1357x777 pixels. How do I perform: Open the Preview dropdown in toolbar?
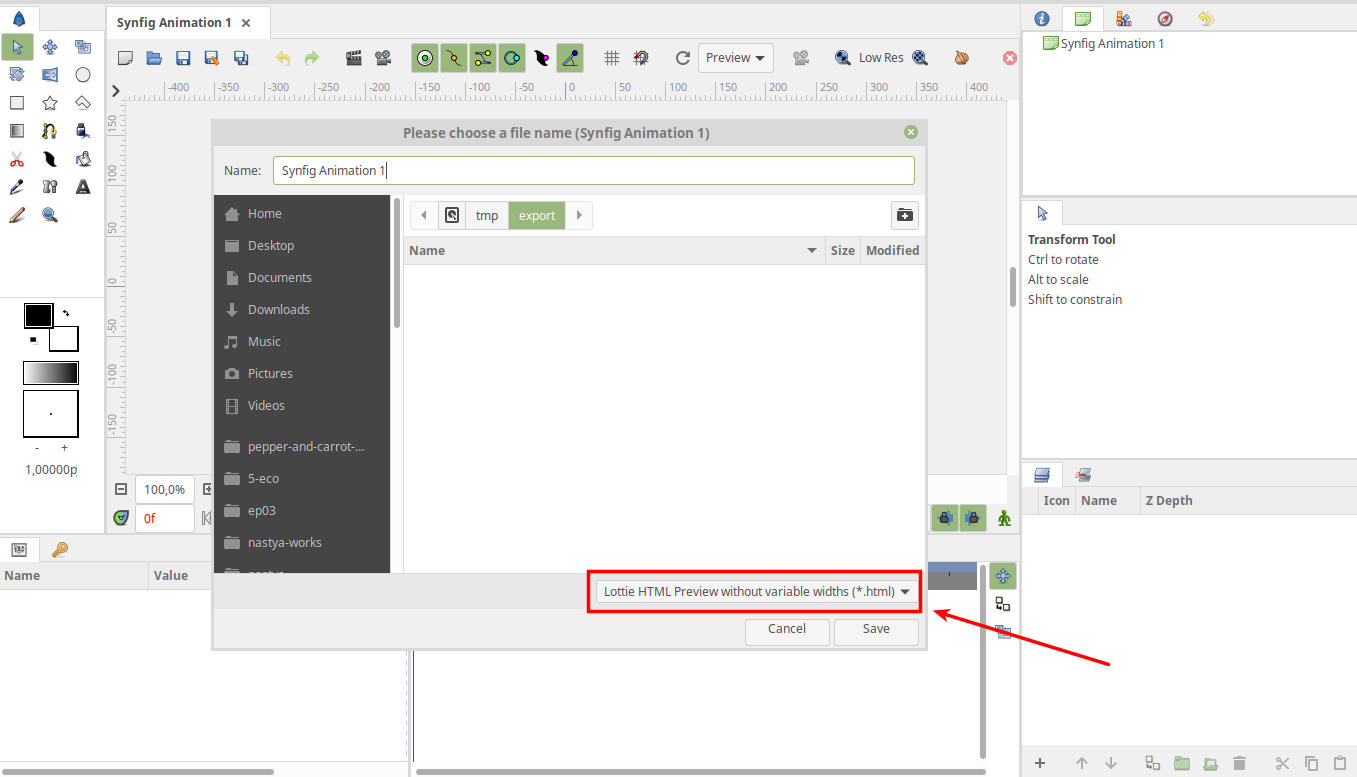pyautogui.click(x=736, y=58)
